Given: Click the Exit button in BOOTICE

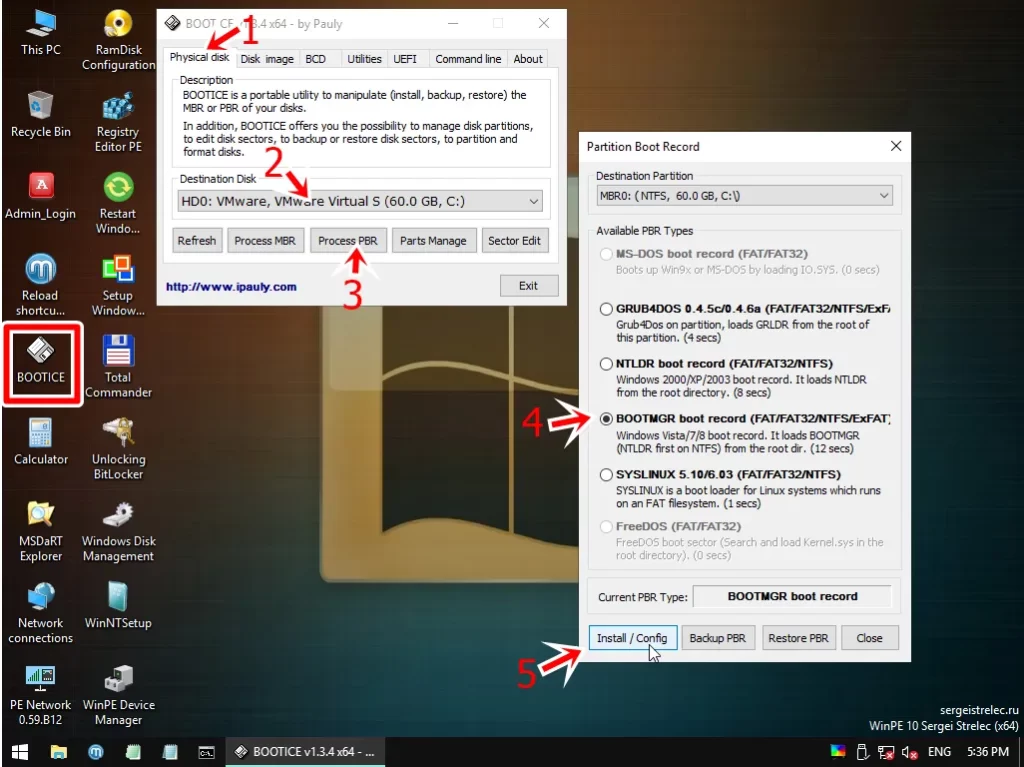Looking at the screenshot, I should click(528, 286).
